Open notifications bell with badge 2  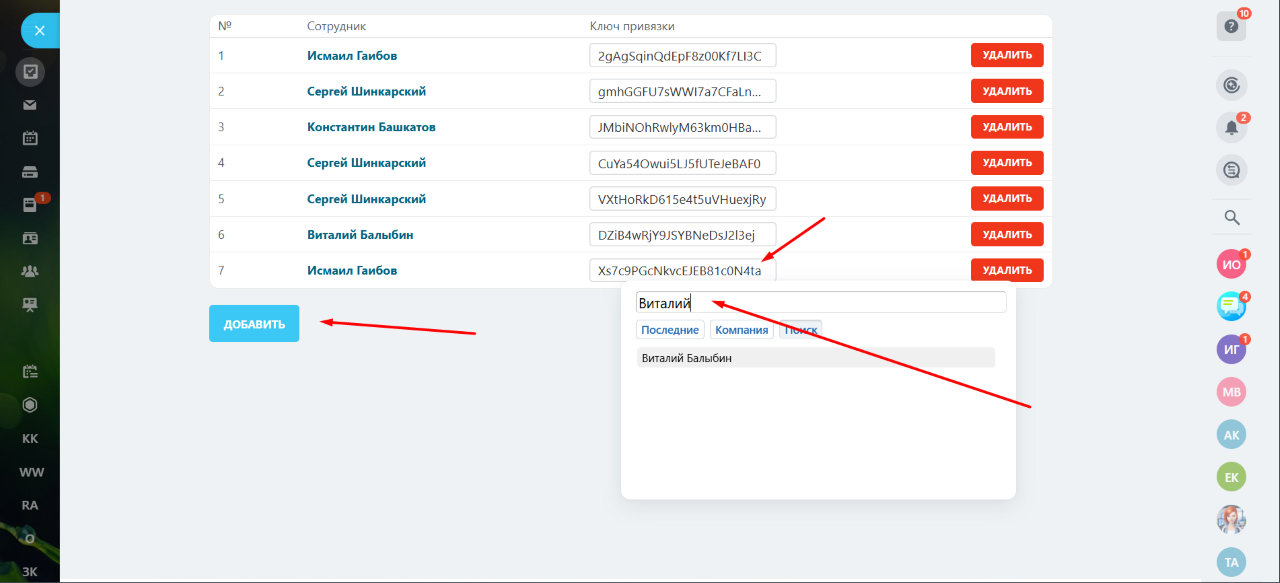coord(1231,127)
